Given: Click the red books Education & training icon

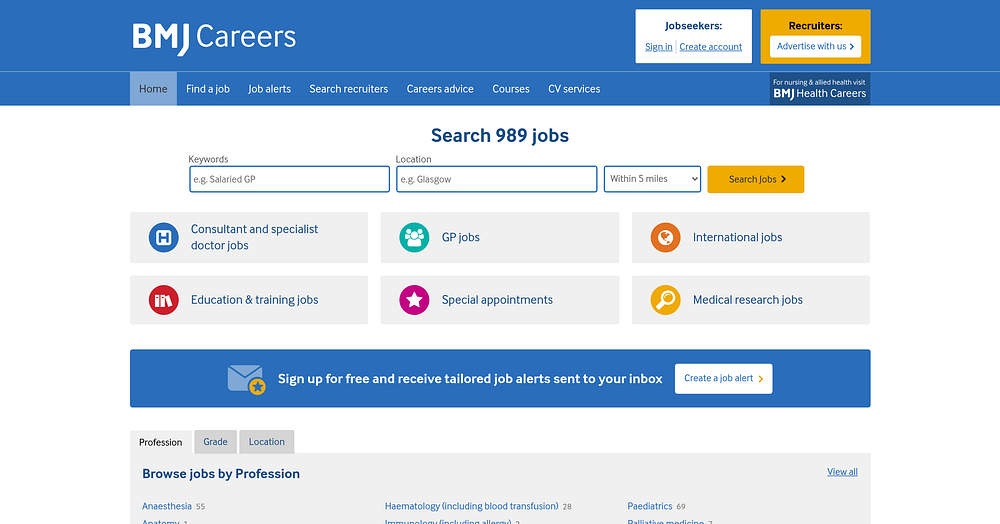Looking at the screenshot, I should [164, 300].
